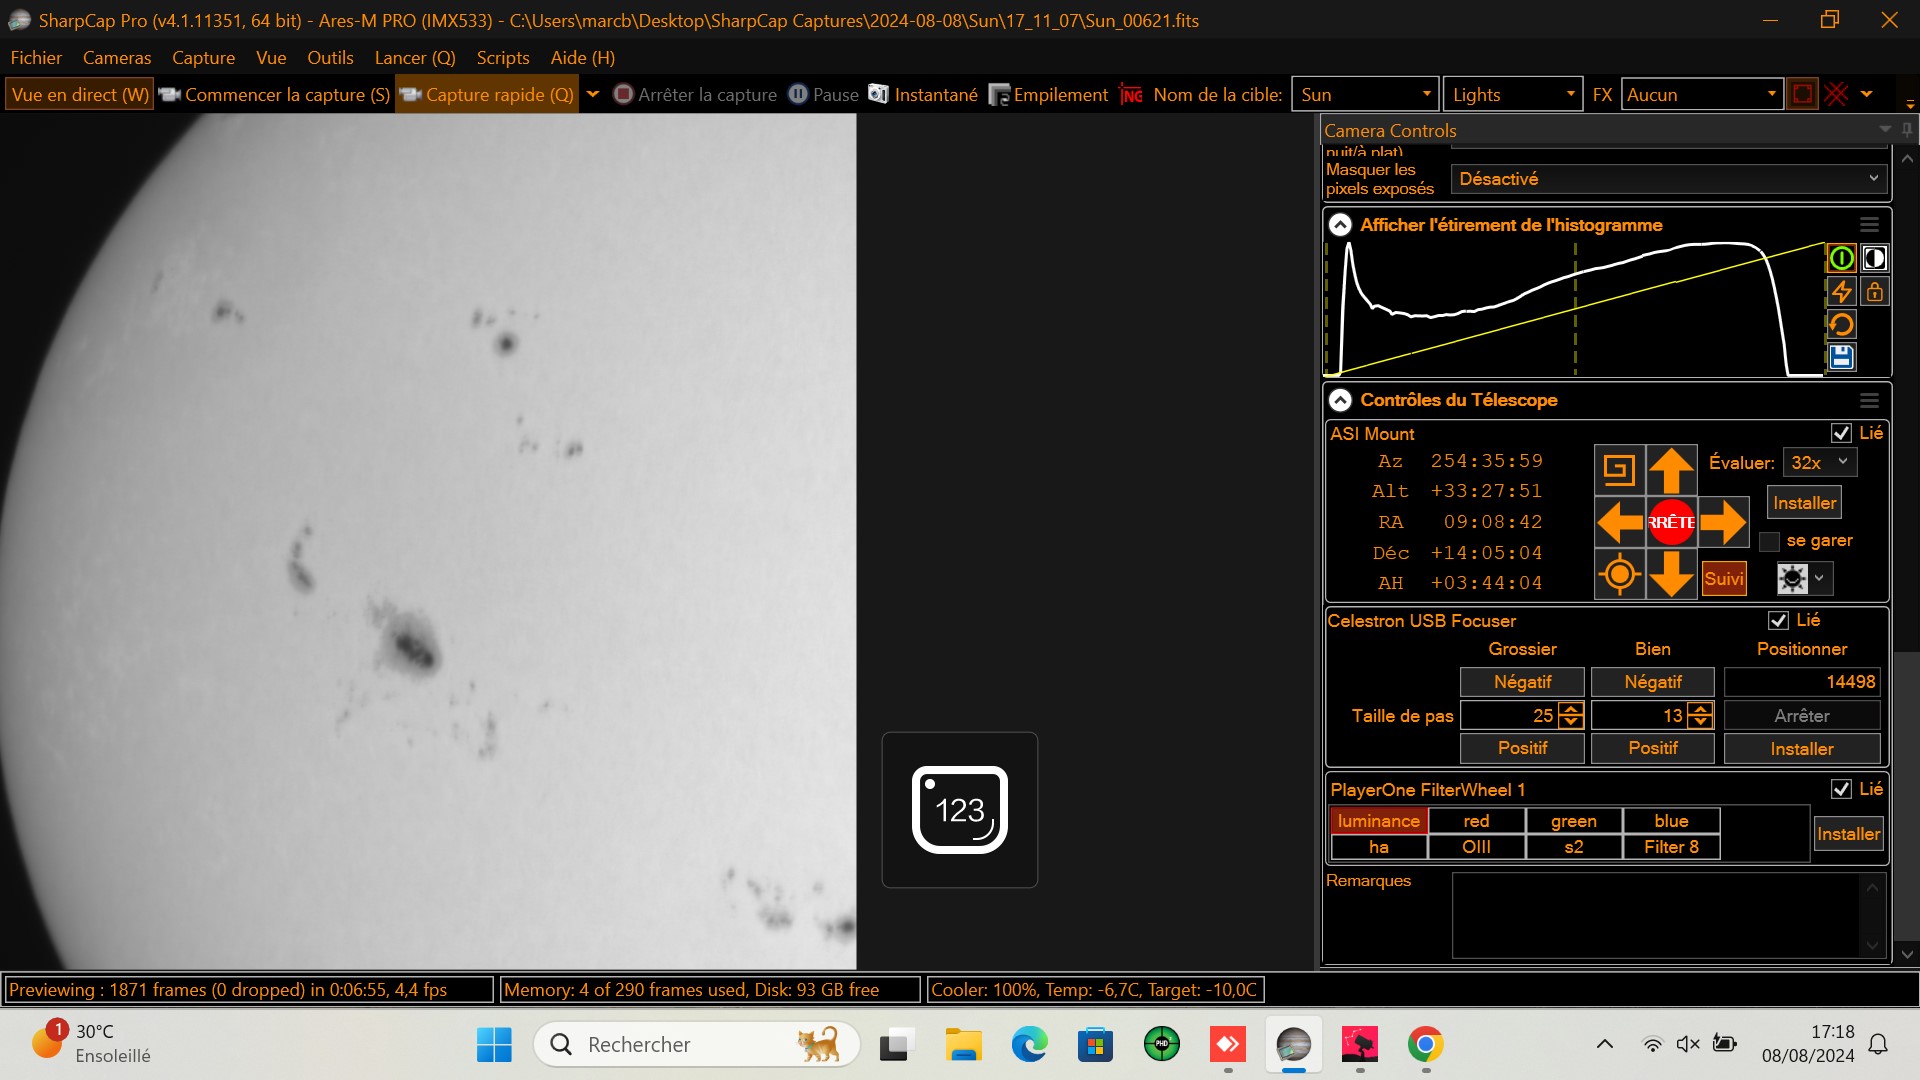The height and width of the screenshot is (1080, 1920).
Task: Open the Outils menu
Action: pos(330,58)
